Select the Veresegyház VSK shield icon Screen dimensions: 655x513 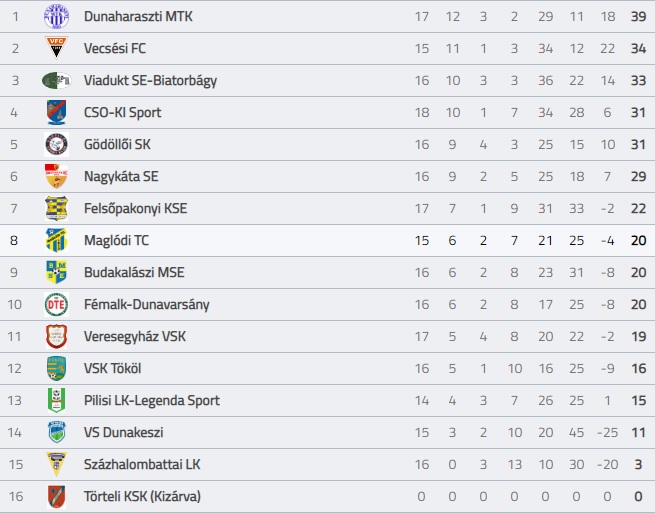point(56,336)
